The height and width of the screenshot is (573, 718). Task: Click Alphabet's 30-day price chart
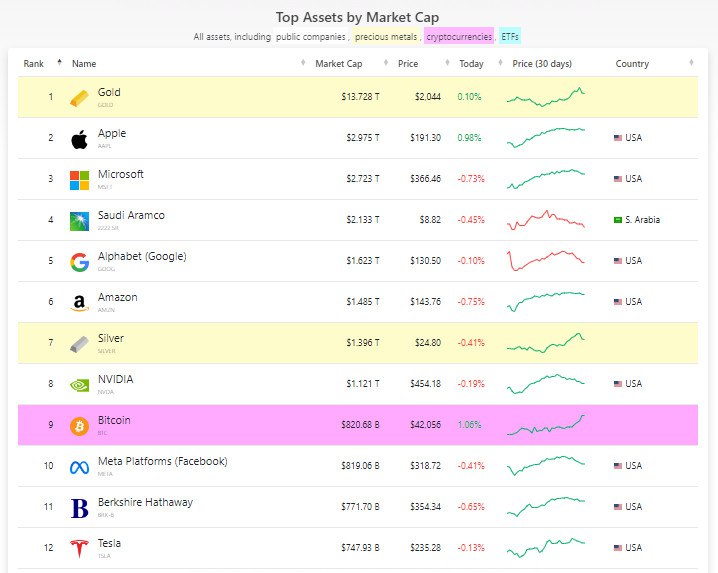tap(546, 260)
